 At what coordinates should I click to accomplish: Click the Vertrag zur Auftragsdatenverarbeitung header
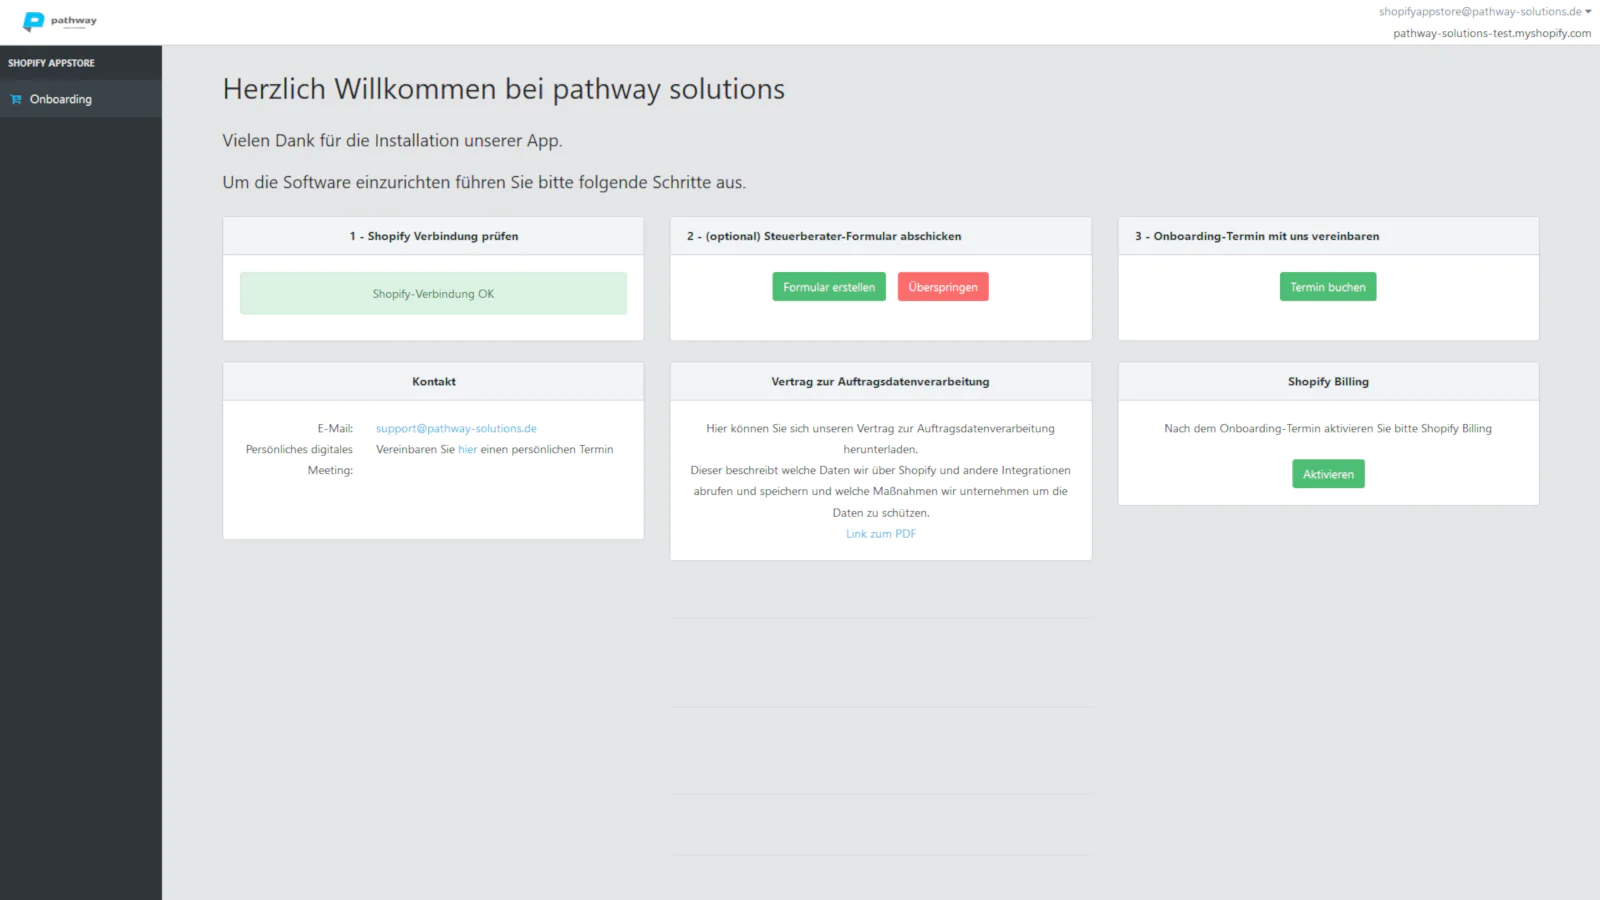click(x=880, y=382)
